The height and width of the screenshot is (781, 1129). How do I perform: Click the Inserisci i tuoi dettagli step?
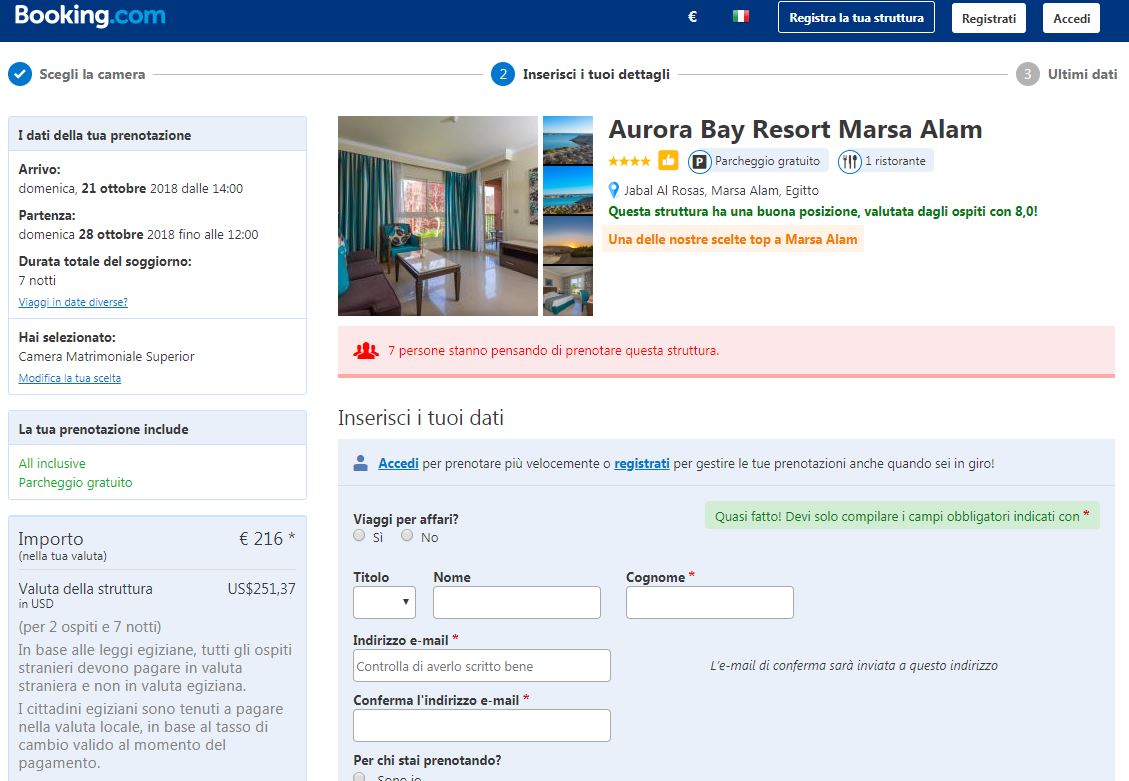[596, 74]
